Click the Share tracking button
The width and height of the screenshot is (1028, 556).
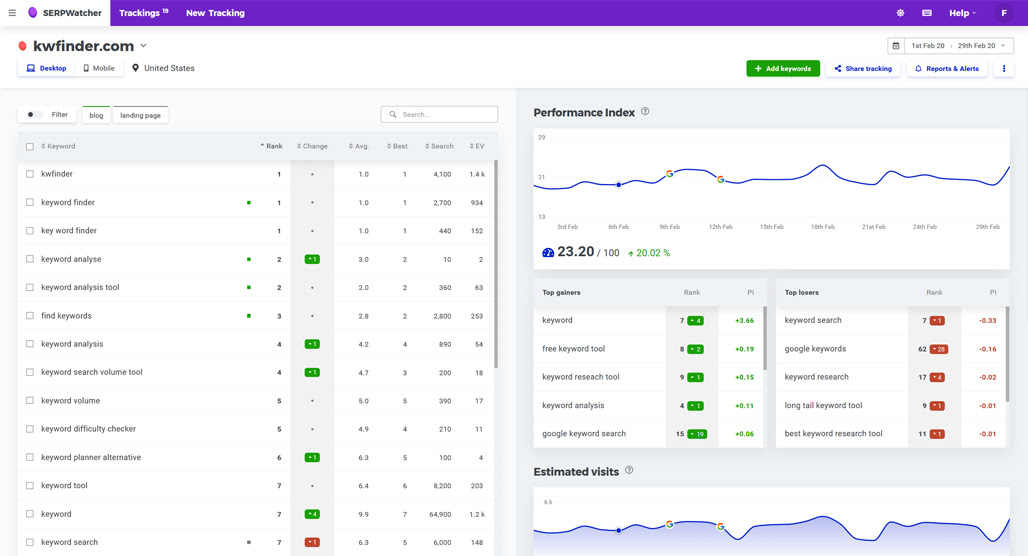(863, 68)
